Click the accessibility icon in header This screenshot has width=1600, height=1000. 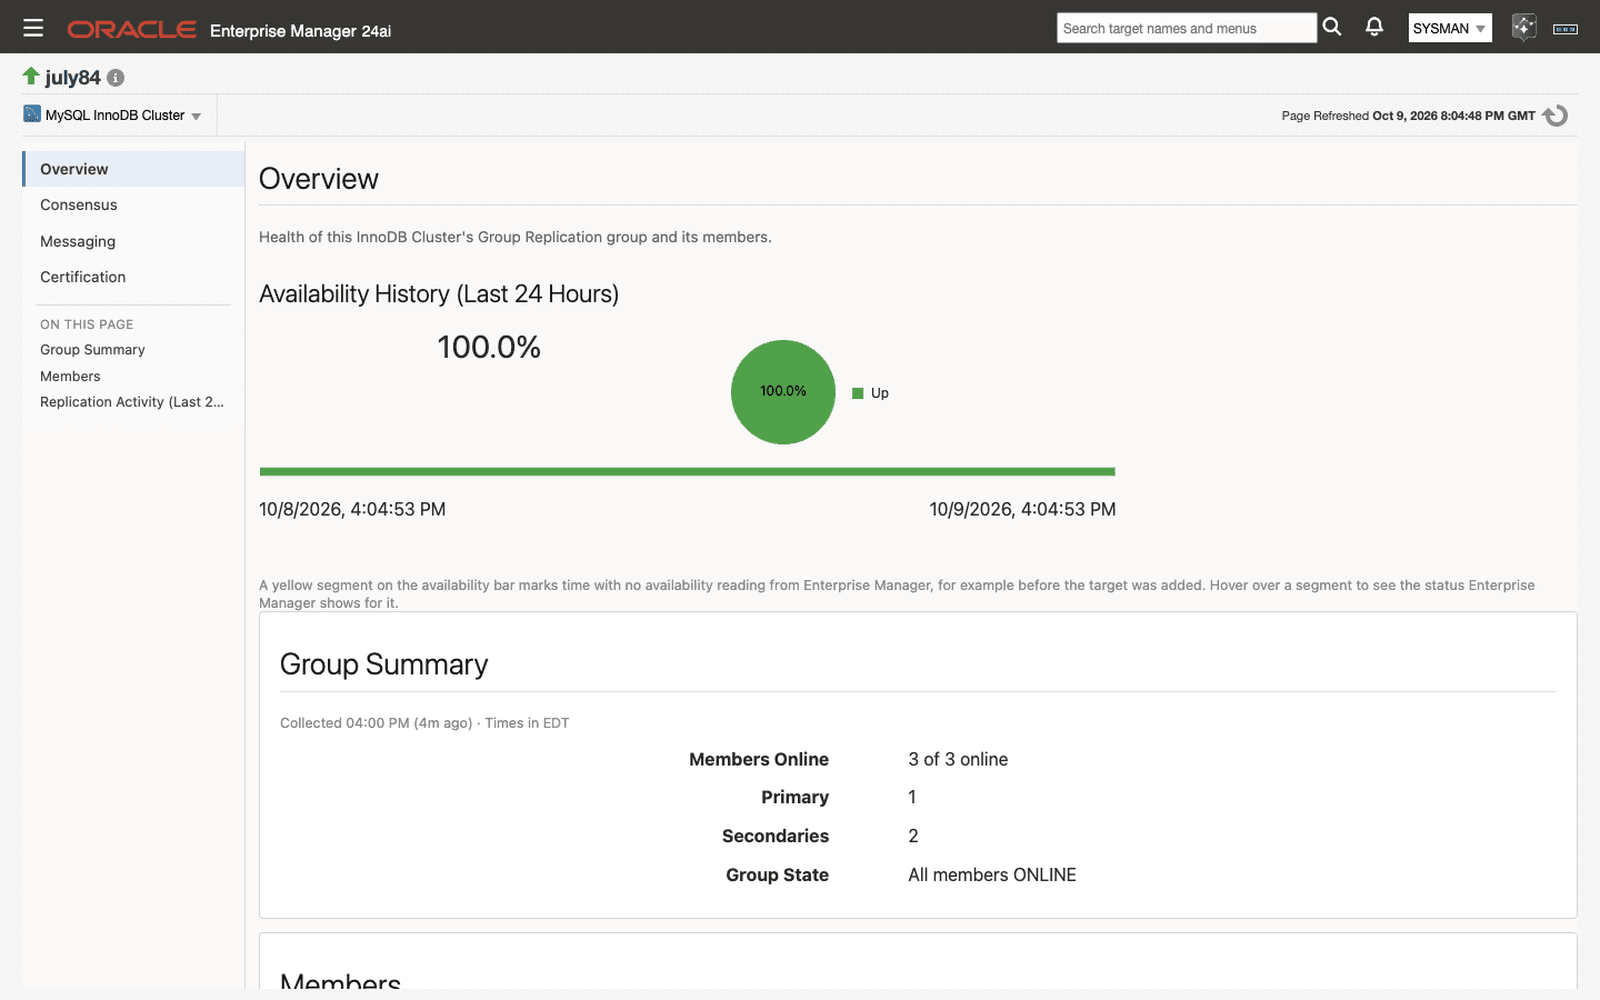point(1565,29)
